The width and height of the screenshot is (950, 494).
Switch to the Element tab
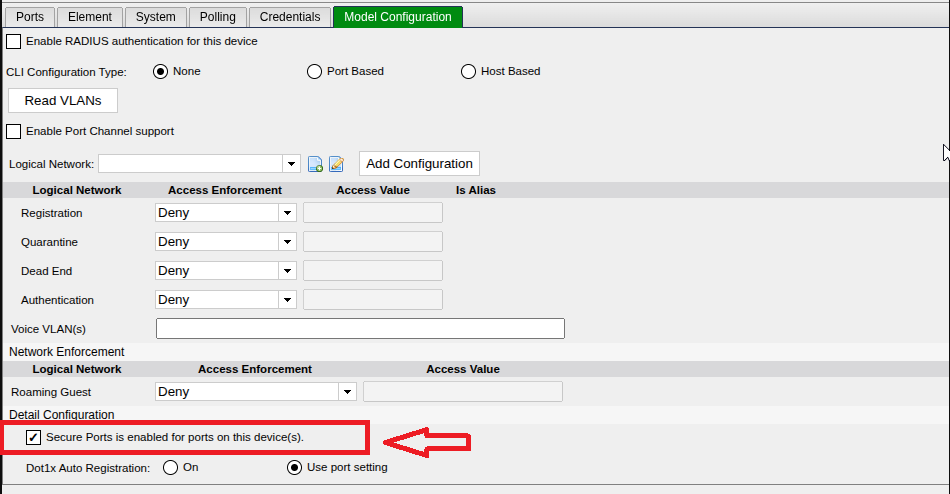[90, 17]
